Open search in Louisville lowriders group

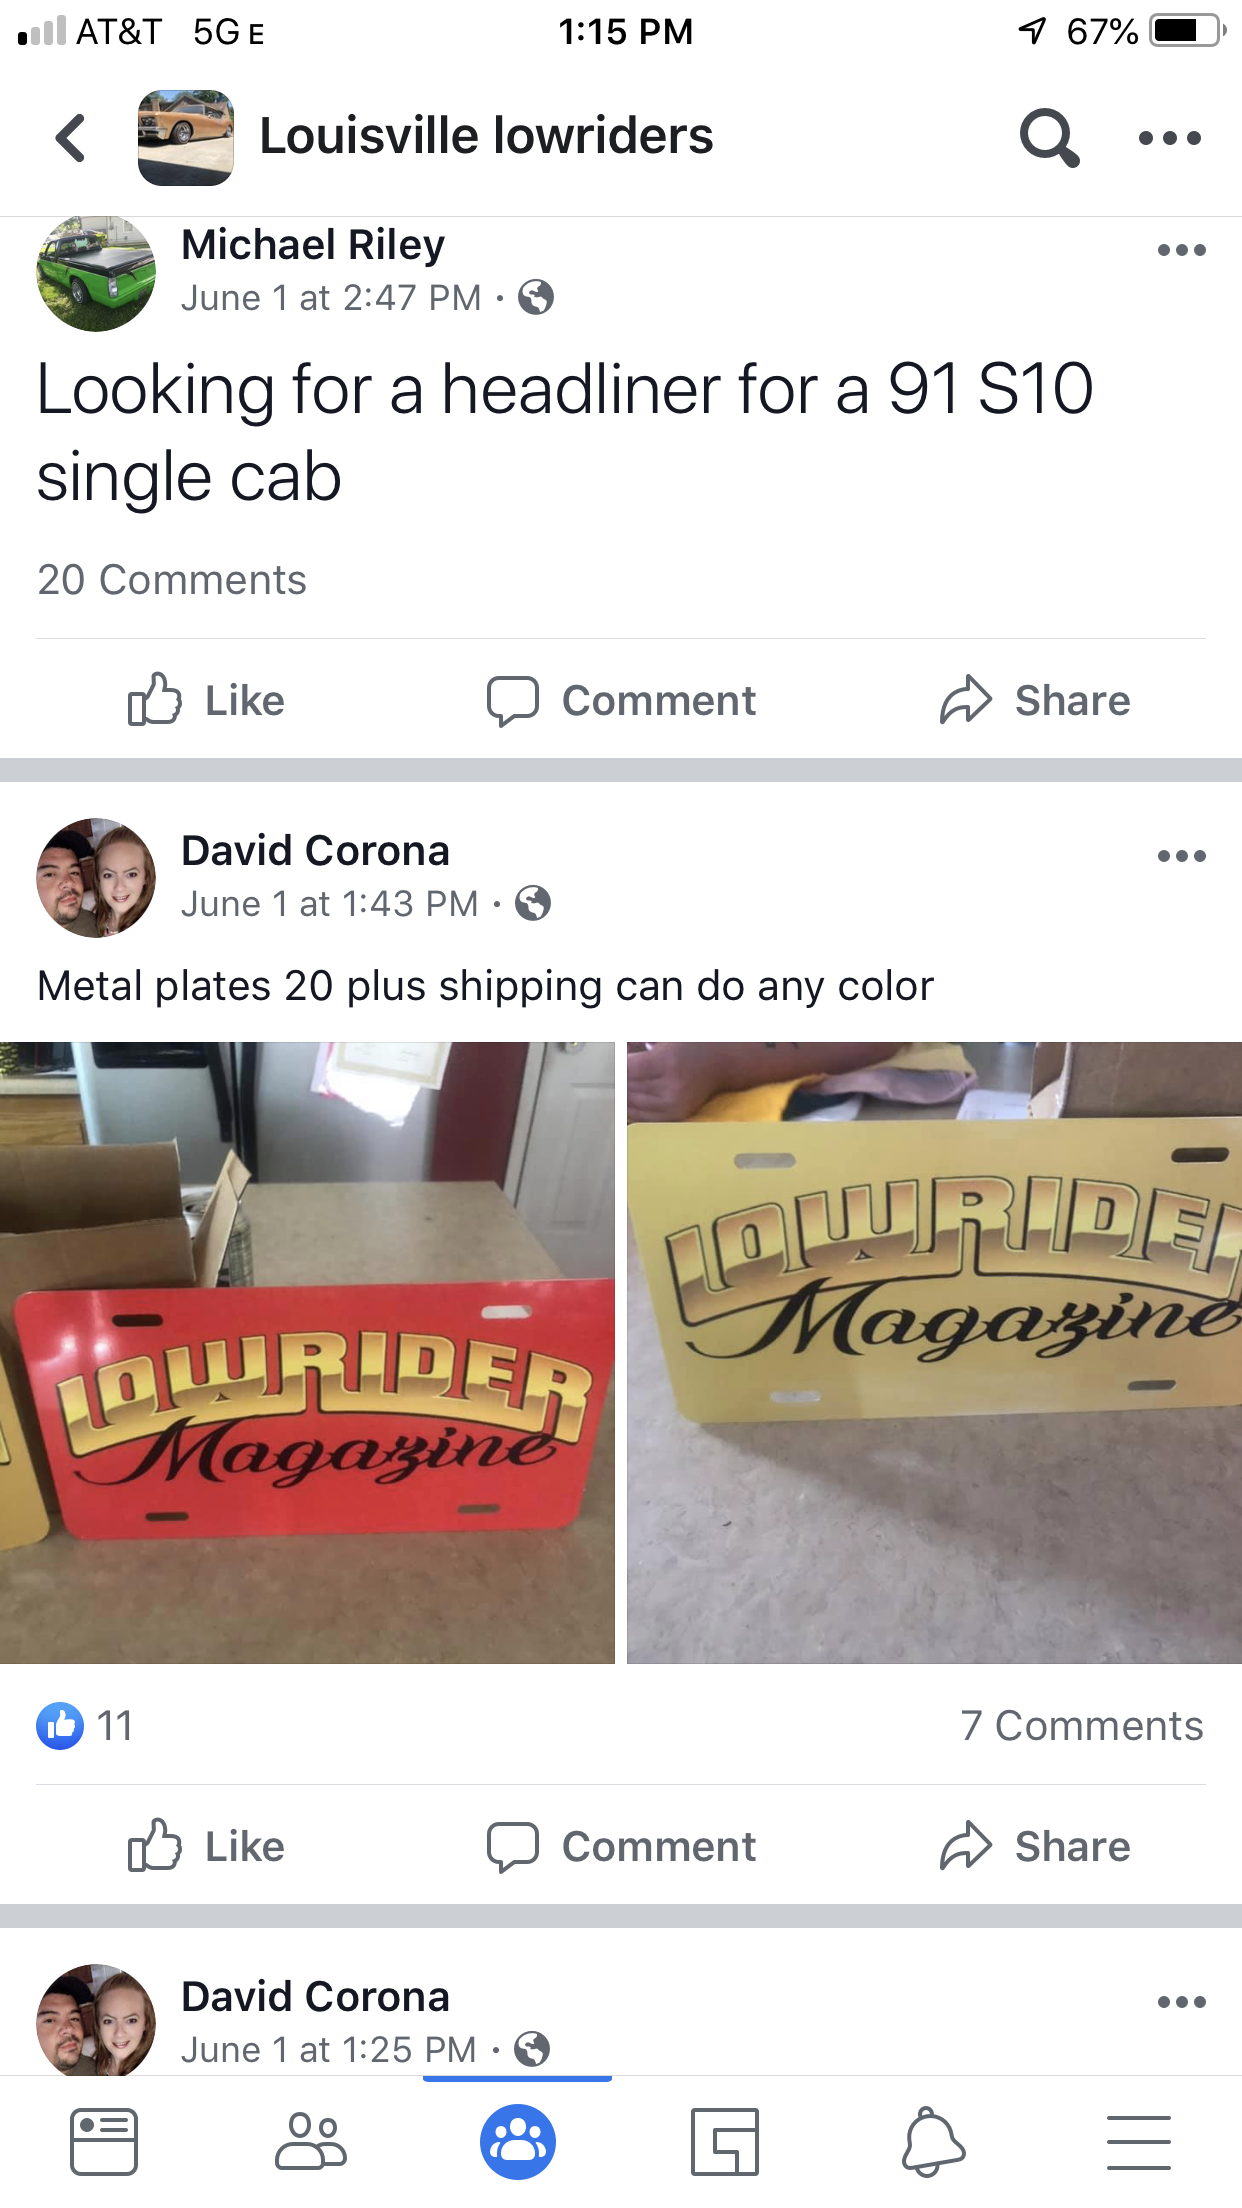(1049, 137)
